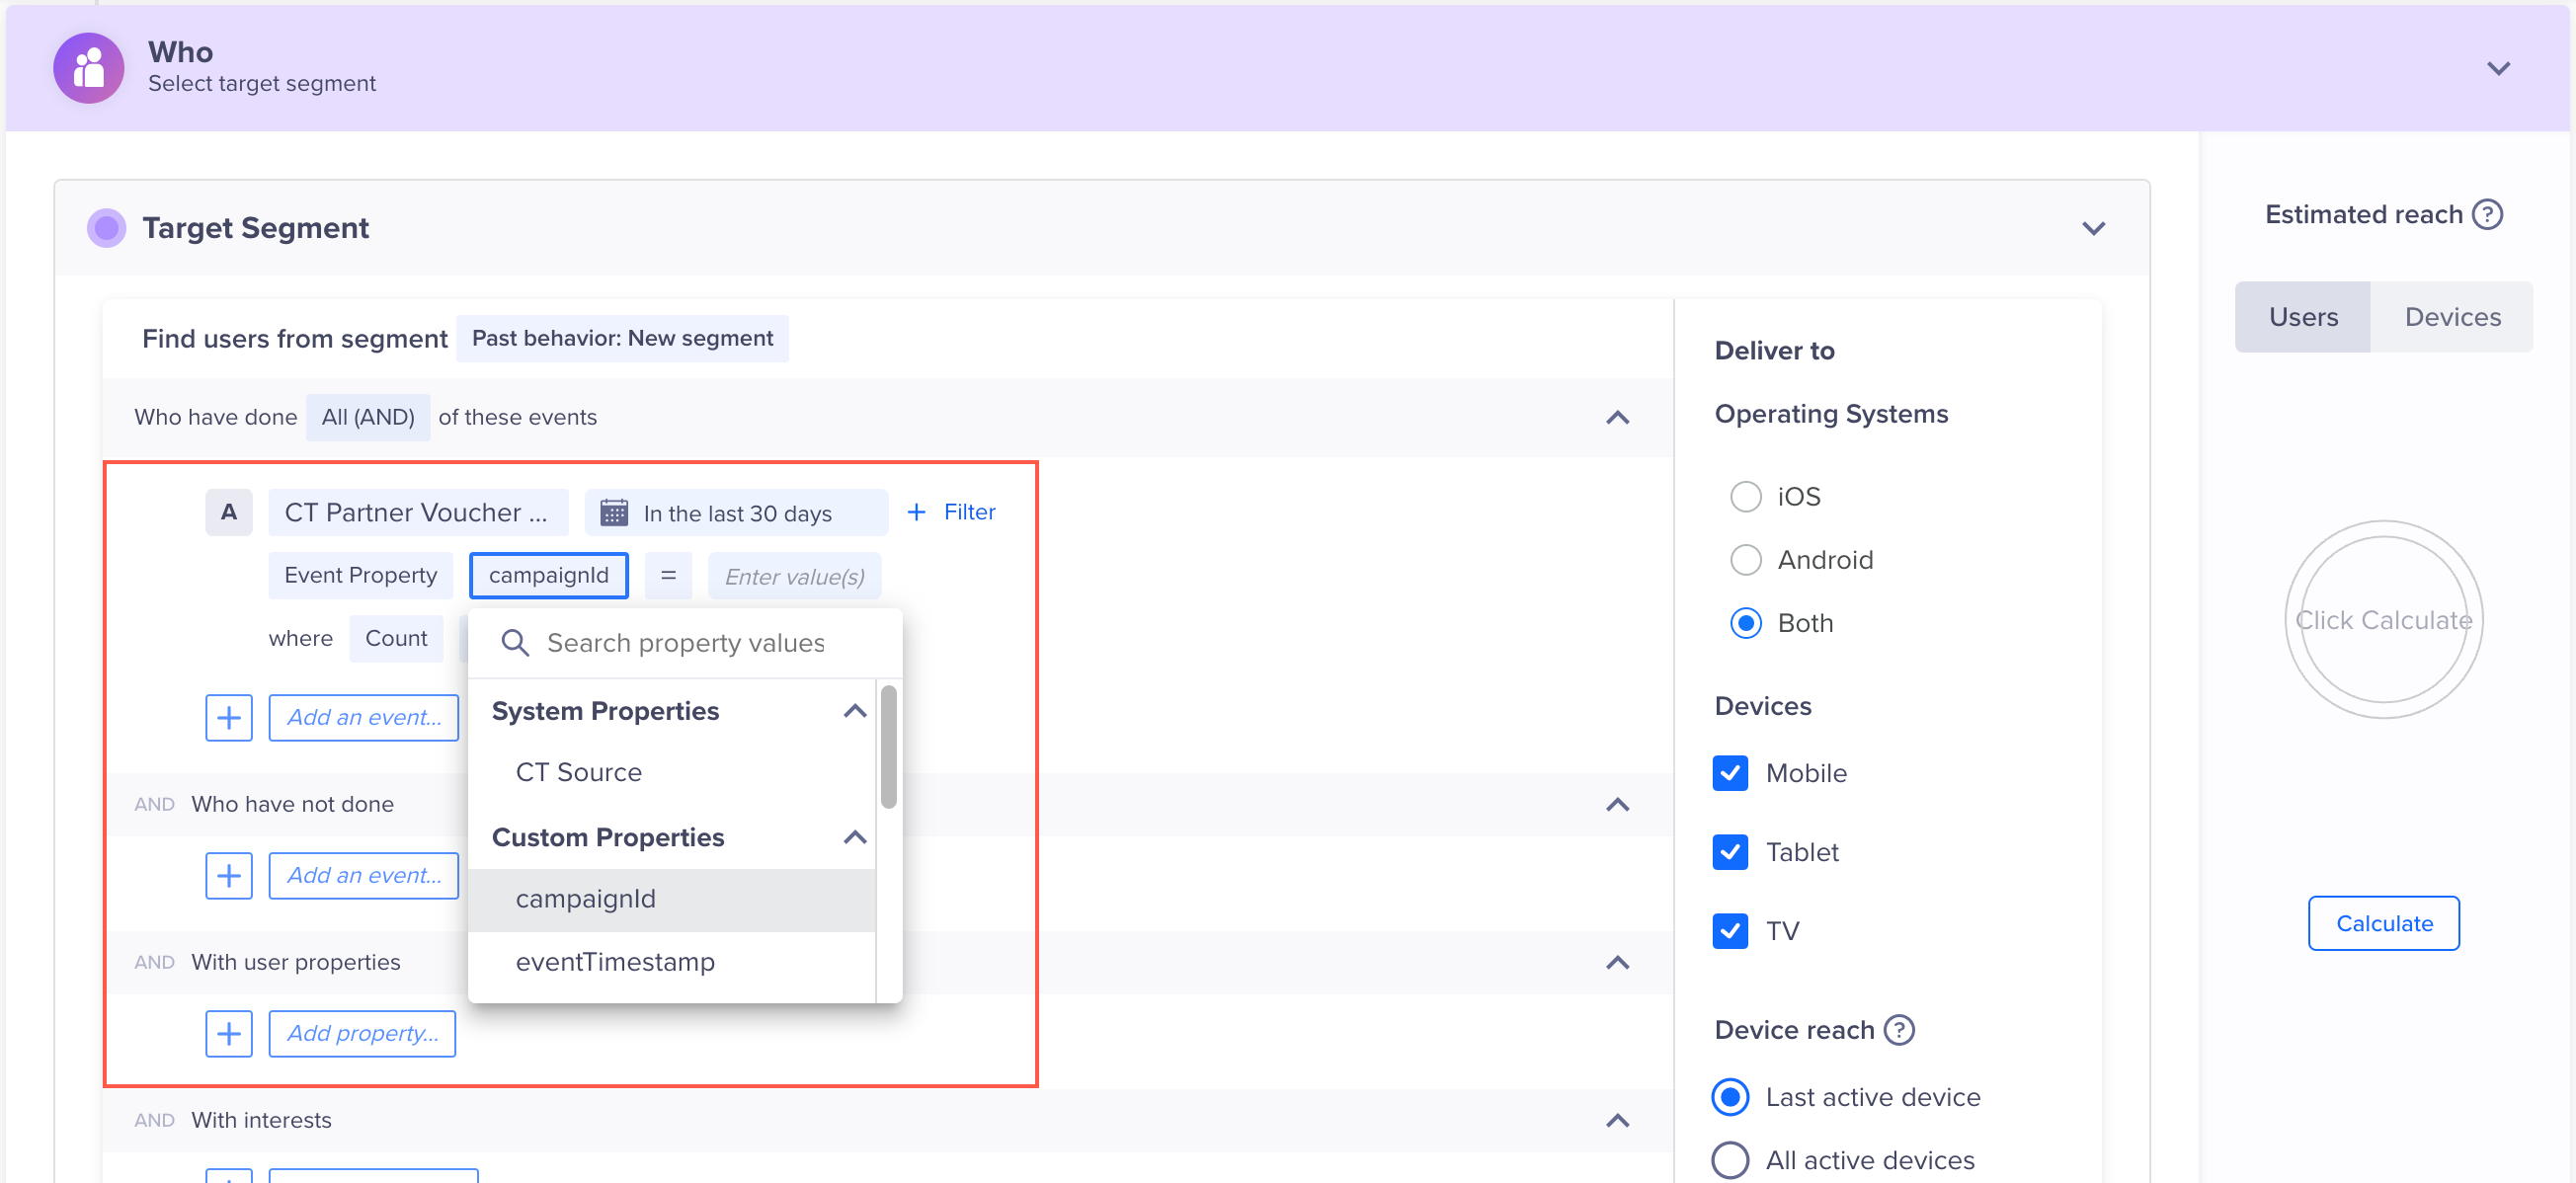
Task: Open the All (AND) condition dropdown
Action: coord(368,417)
